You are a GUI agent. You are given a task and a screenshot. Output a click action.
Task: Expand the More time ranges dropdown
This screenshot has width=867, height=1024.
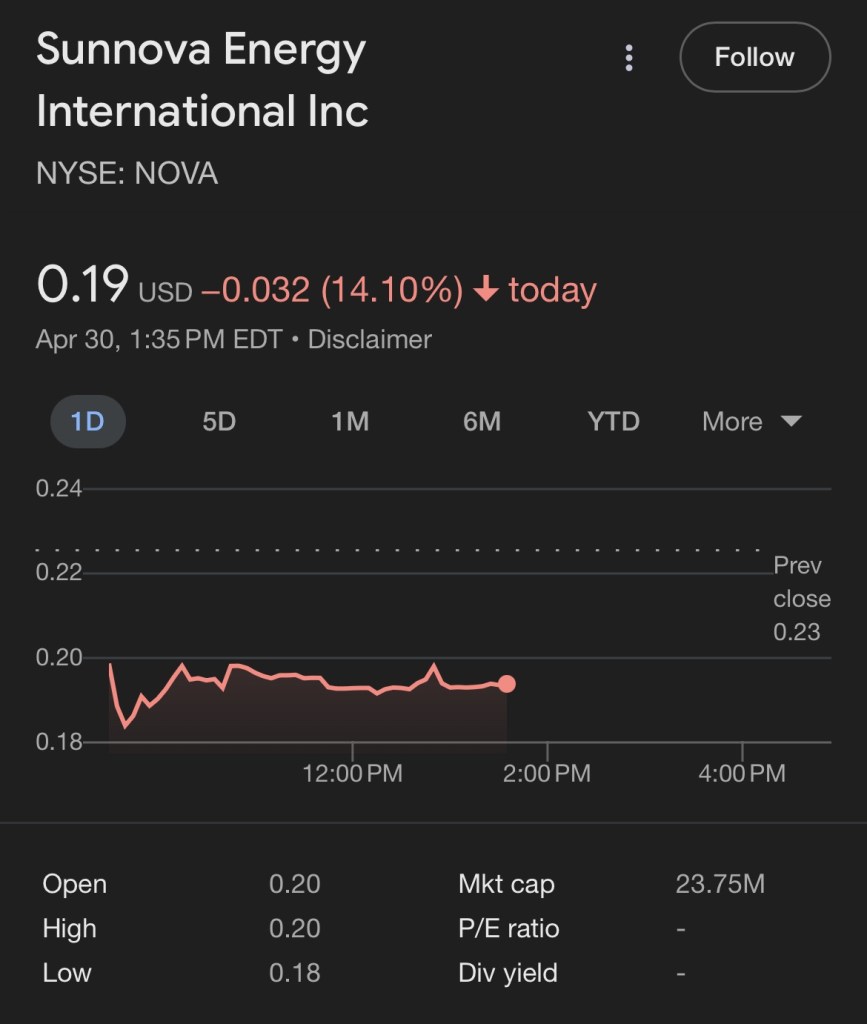[x=733, y=422]
